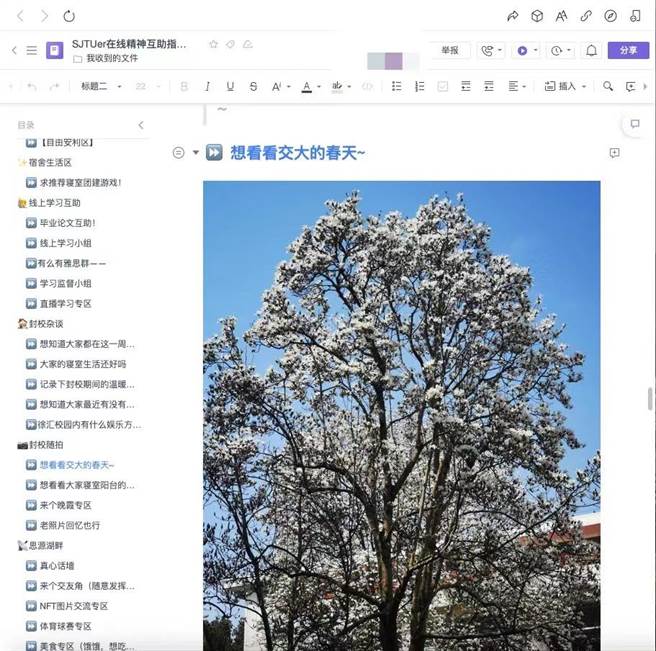The image size is (656, 651).
Task: Insert a checkbox task list
Action: (442, 87)
